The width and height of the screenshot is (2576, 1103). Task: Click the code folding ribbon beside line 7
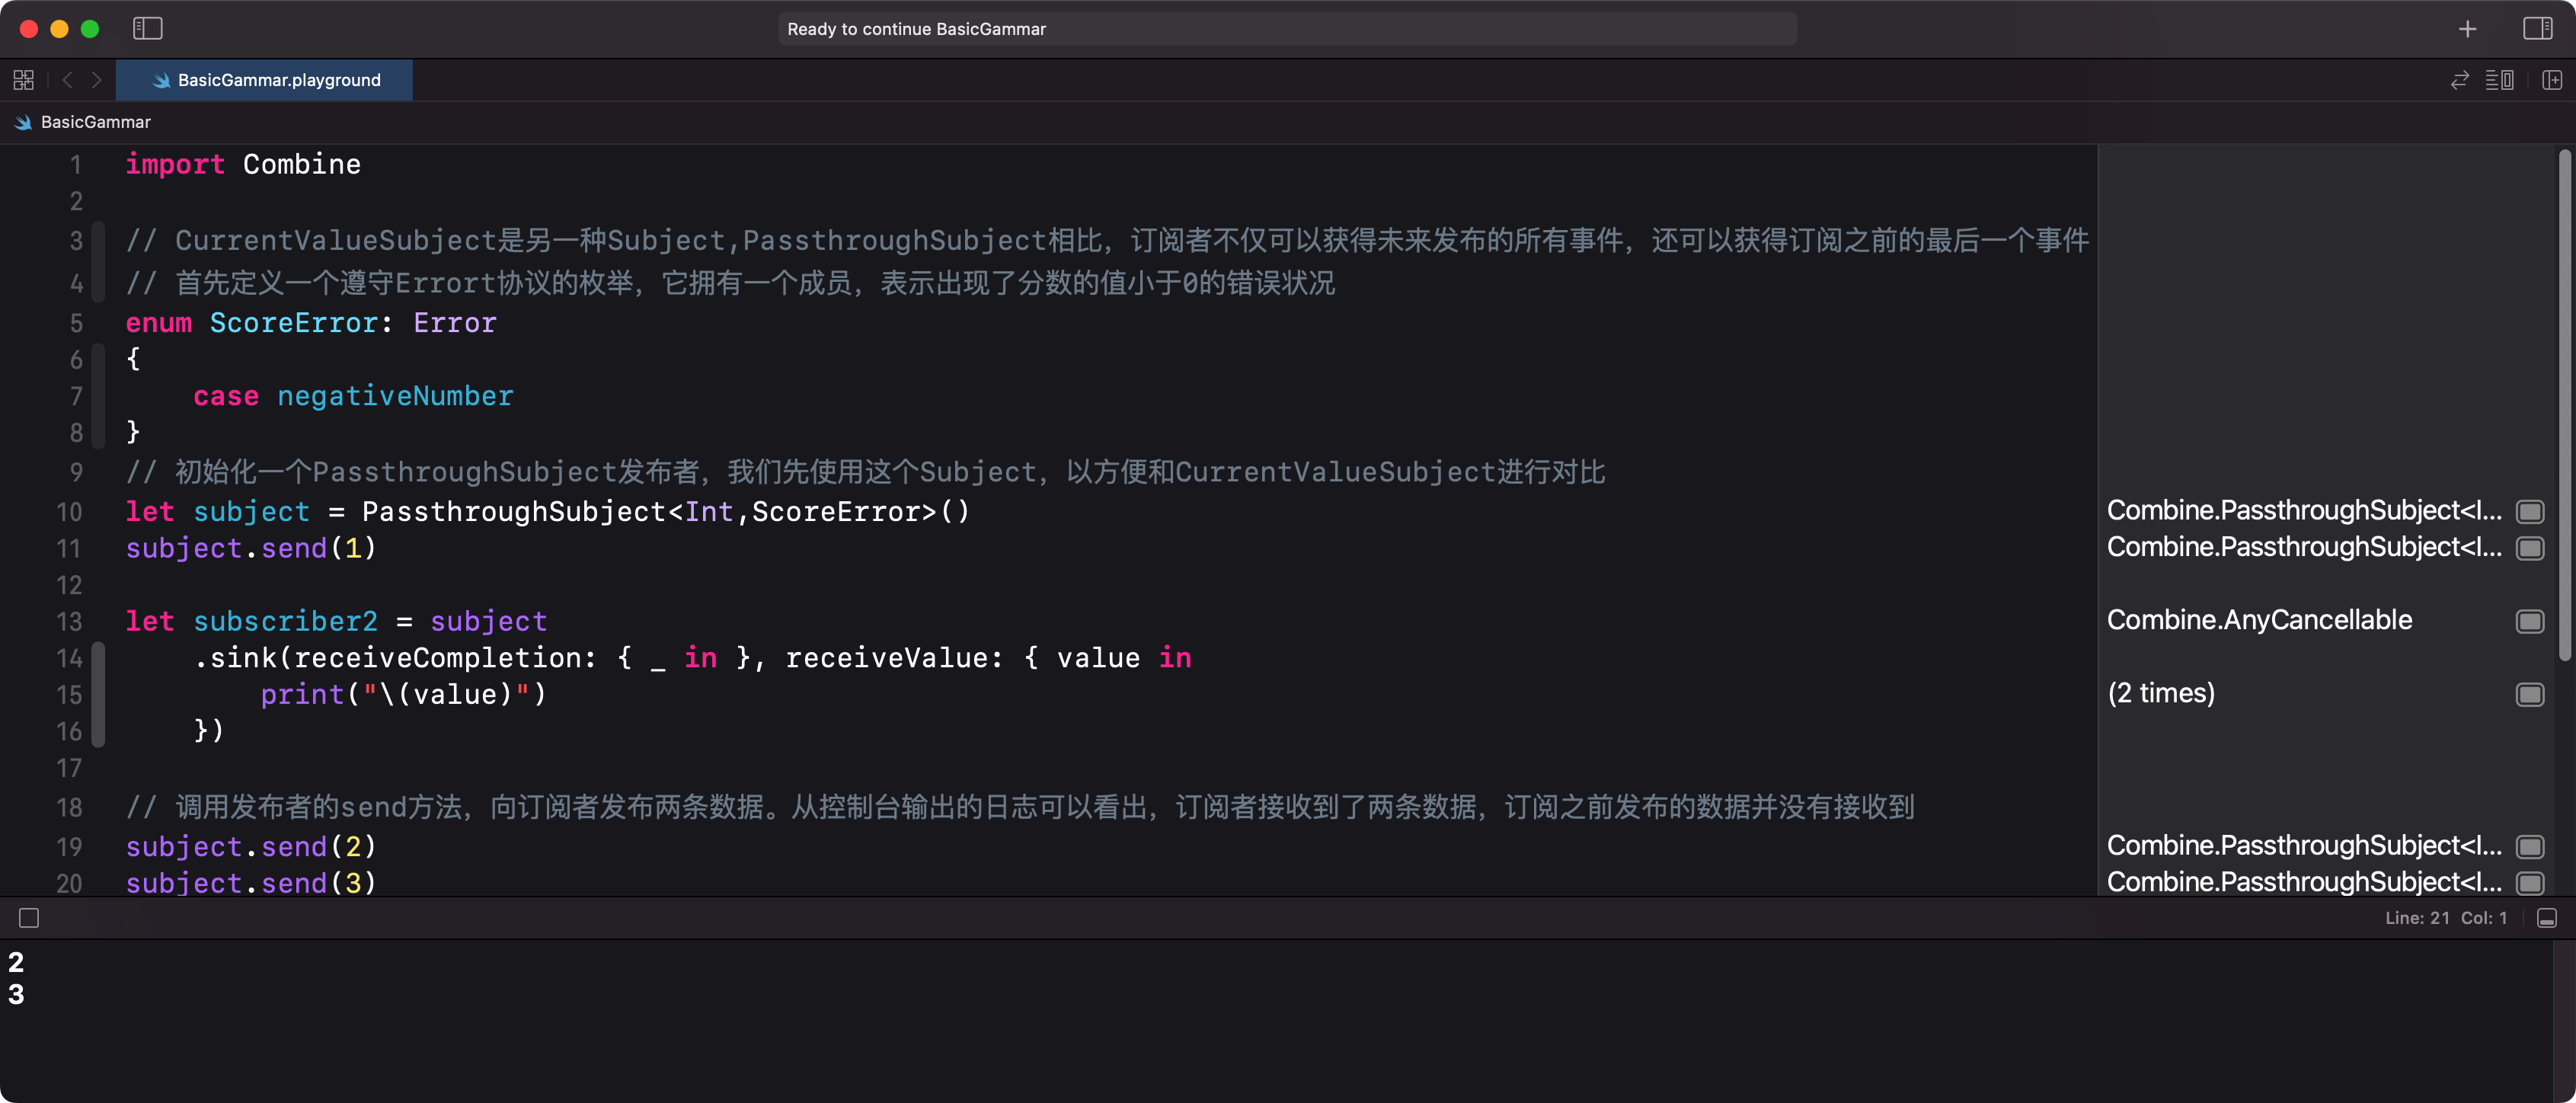98,396
